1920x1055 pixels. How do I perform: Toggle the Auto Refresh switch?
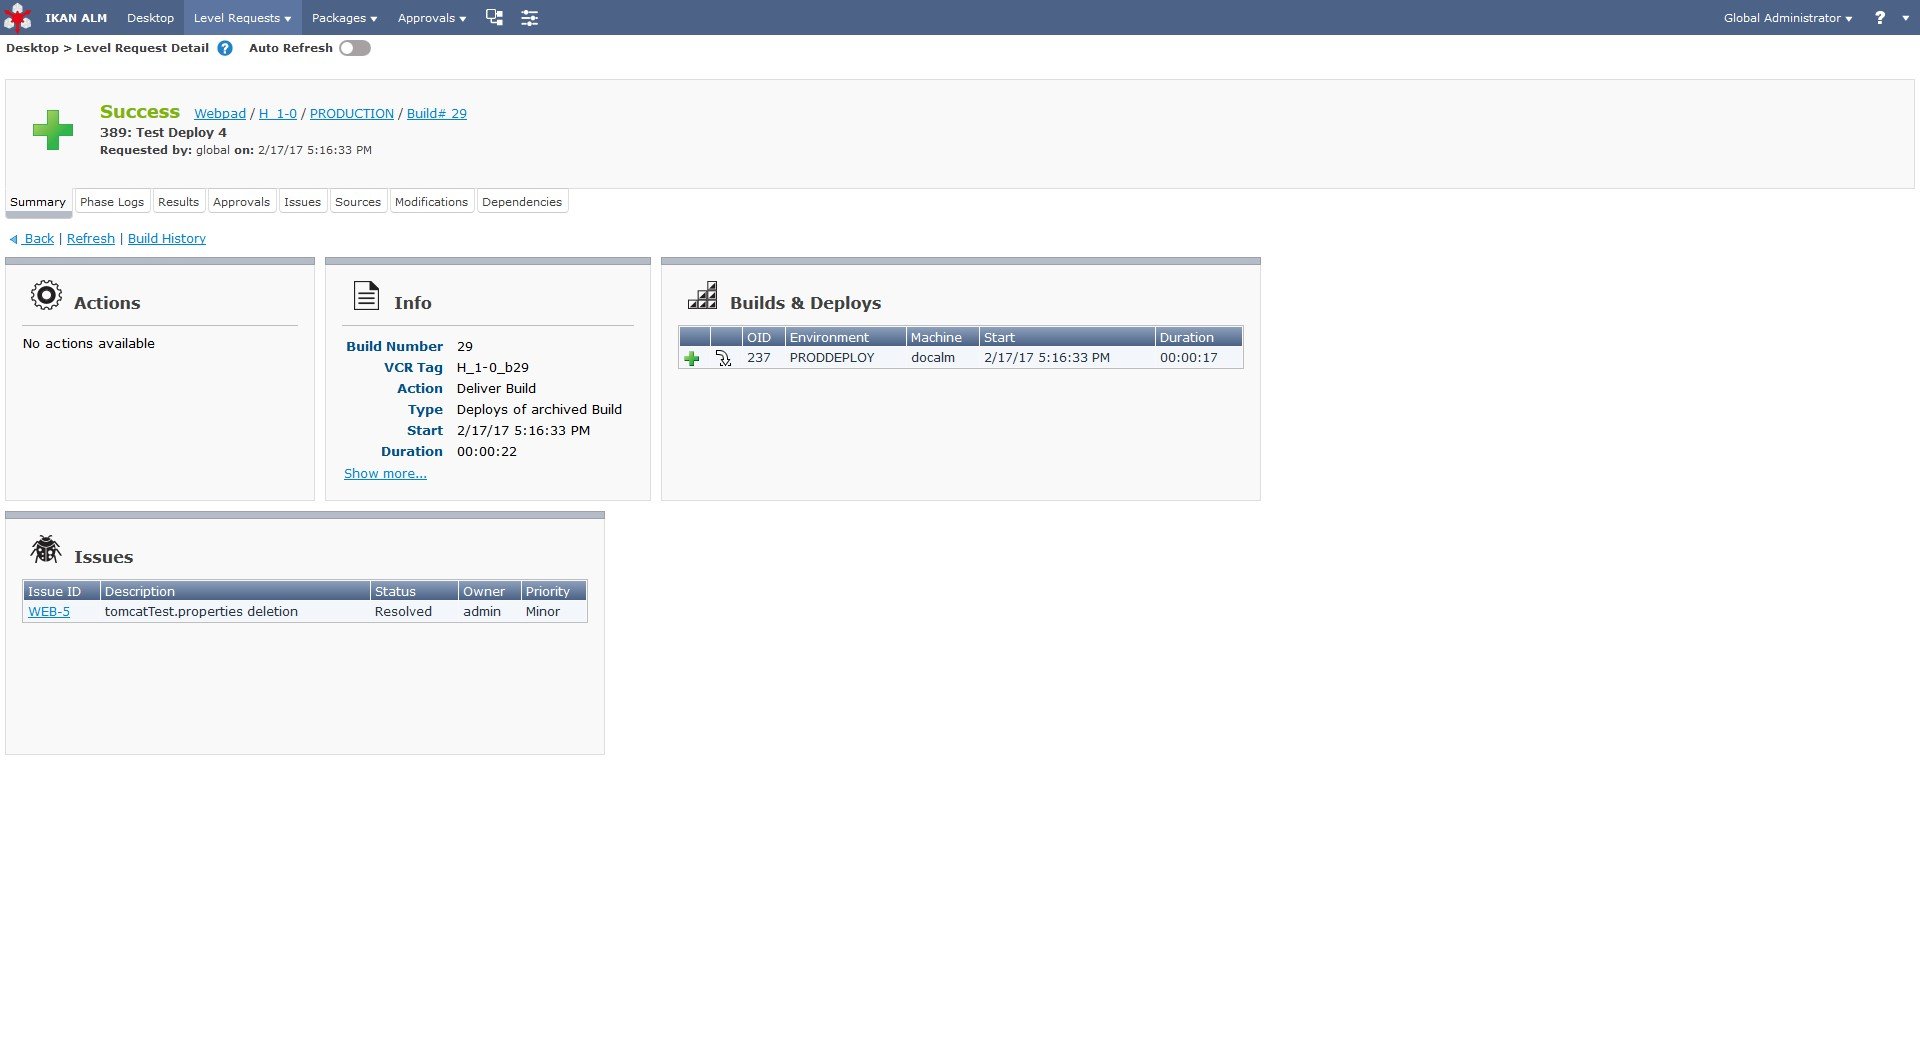(355, 48)
